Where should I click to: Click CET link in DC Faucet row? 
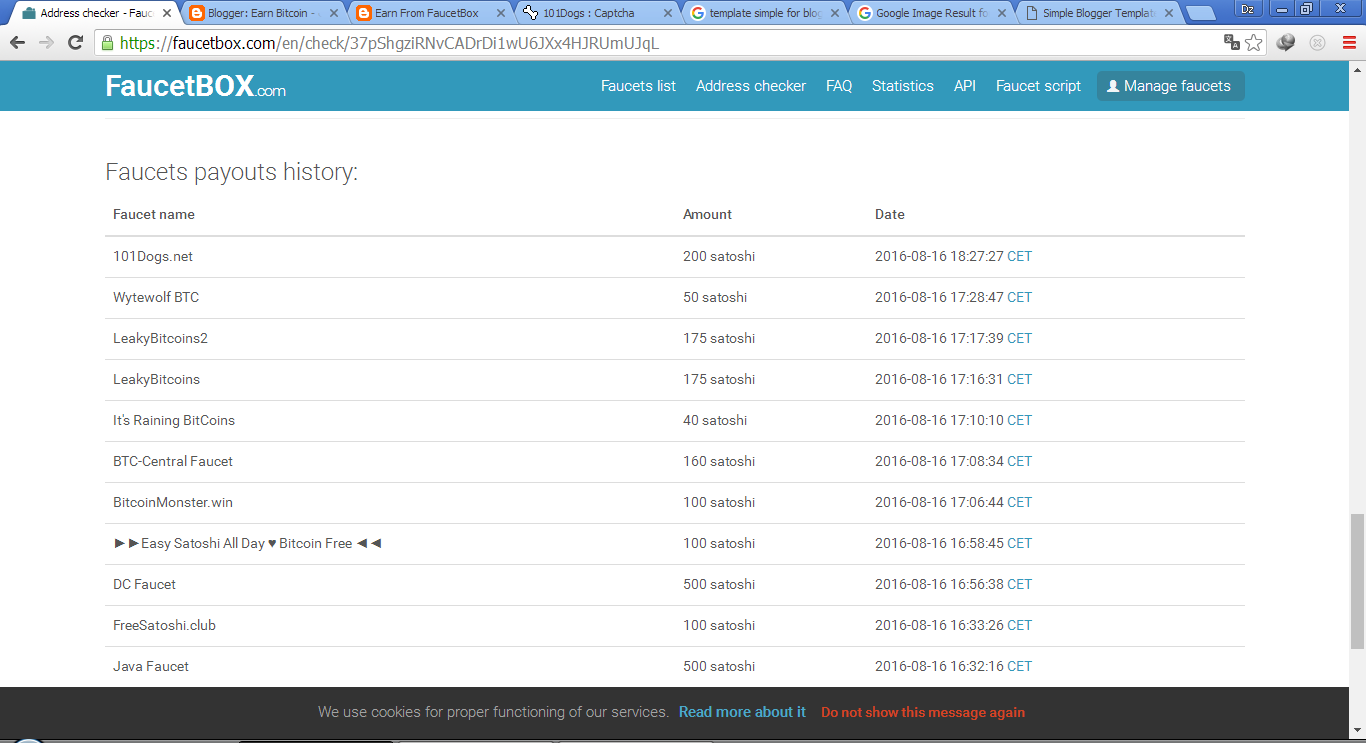(1019, 584)
